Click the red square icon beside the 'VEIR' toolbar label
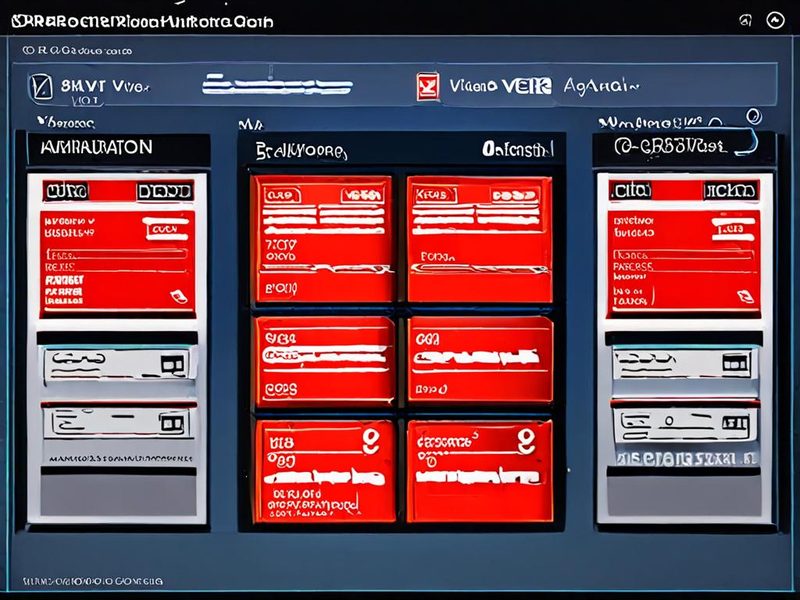Screen dimensions: 800x600 point(428,86)
